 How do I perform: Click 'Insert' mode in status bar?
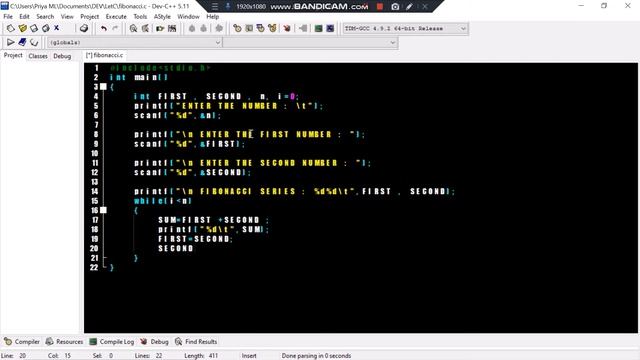click(x=249, y=356)
